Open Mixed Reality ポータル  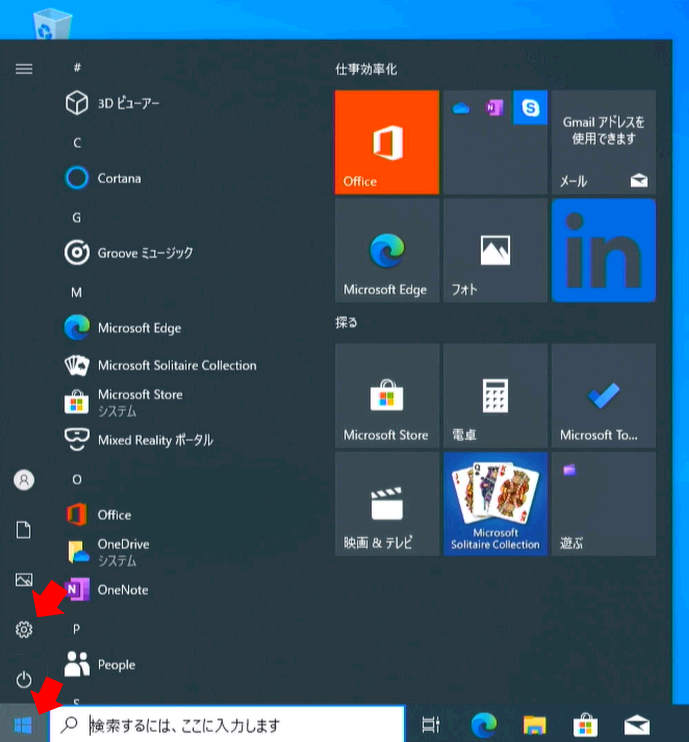pos(139,440)
